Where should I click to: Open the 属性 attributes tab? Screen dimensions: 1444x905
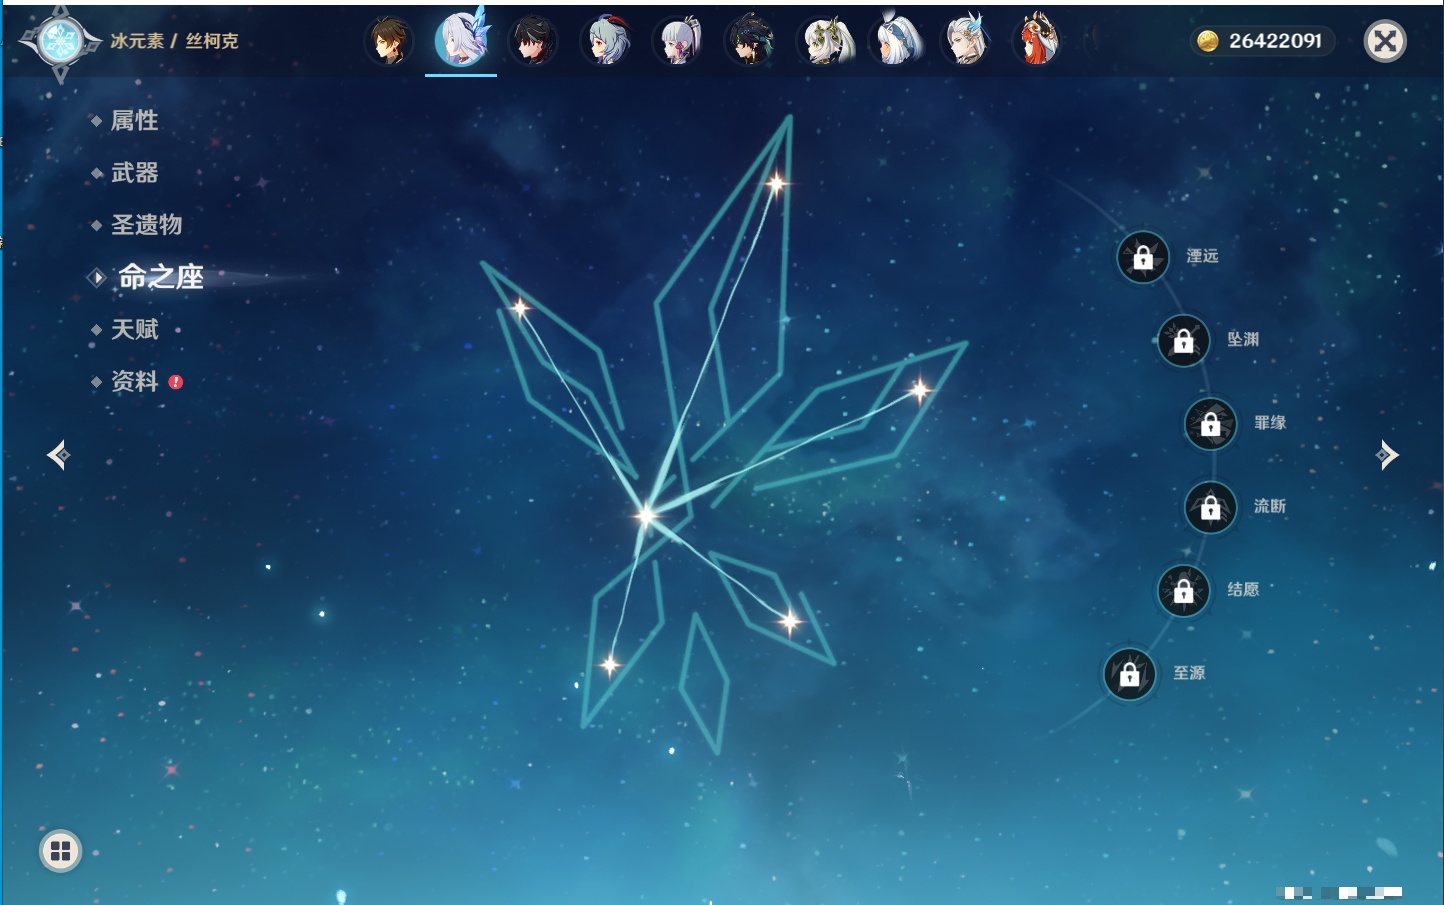[134, 121]
